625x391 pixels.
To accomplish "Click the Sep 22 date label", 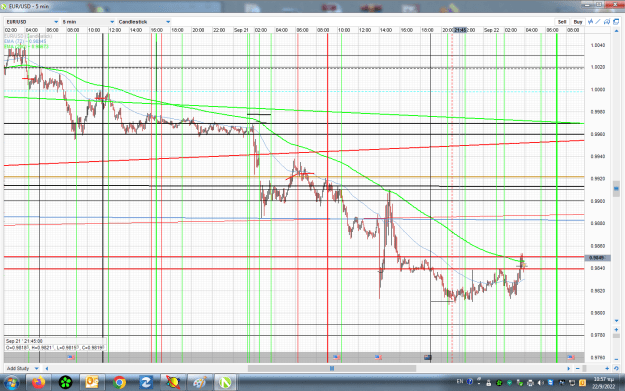I will tap(491, 30).
